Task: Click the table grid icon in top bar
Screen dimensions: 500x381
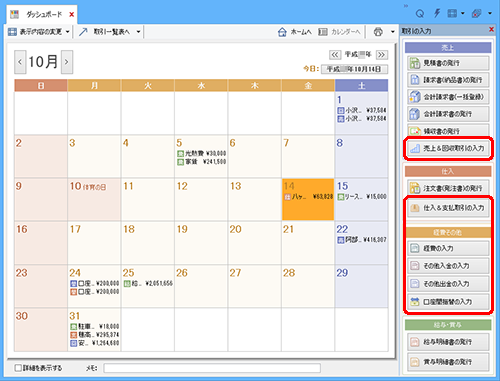Action: pyautogui.click(x=452, y=13)
